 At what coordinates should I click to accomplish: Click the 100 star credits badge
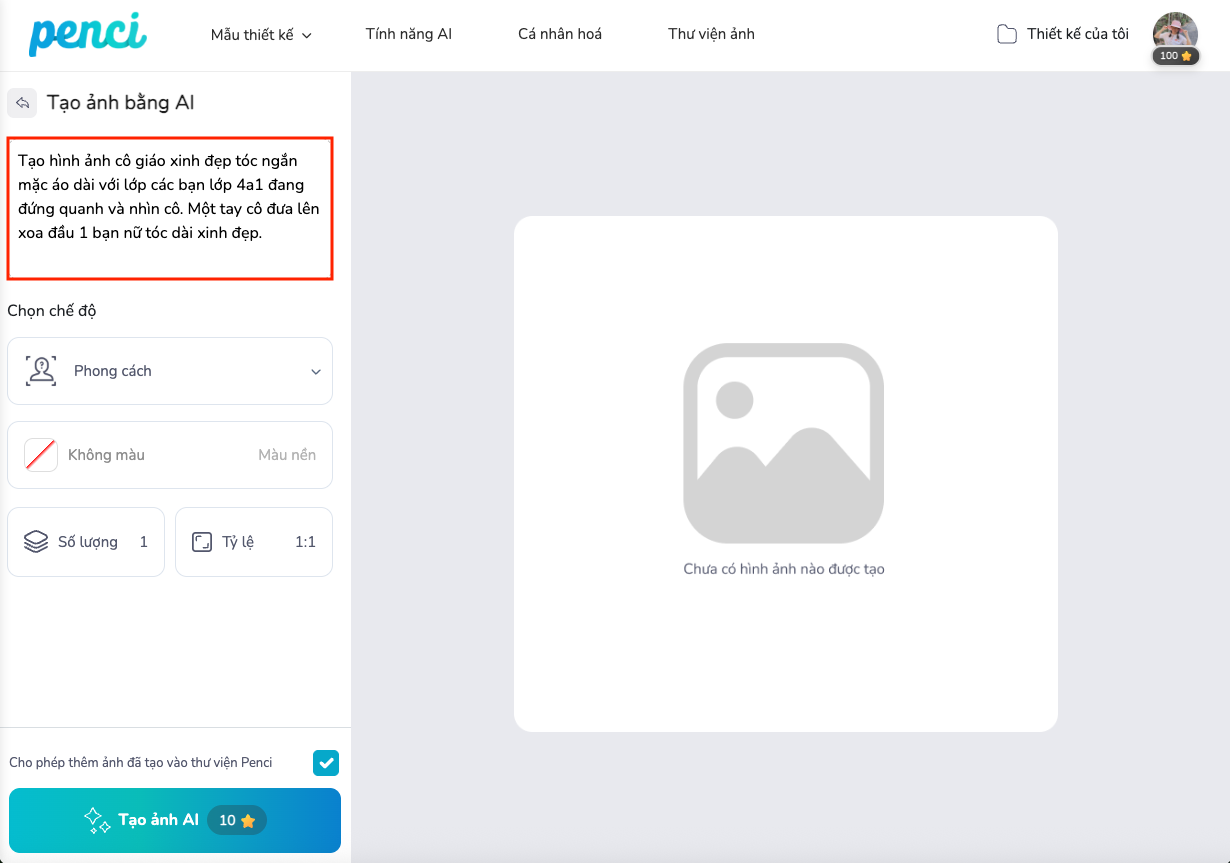pos(1175,56)
